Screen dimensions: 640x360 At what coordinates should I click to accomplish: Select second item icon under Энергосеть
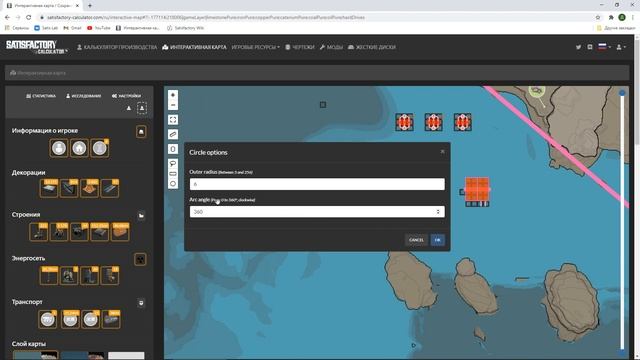click(69, 276)
